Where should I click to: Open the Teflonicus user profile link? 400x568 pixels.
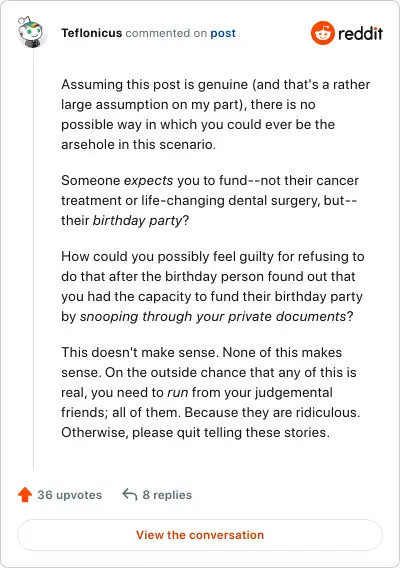[x=91, y=33]
